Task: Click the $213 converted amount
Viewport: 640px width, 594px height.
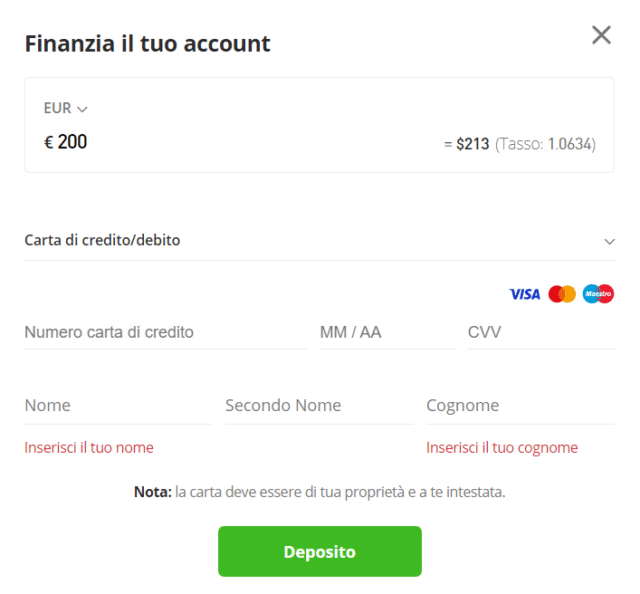Action: (472, 144)
